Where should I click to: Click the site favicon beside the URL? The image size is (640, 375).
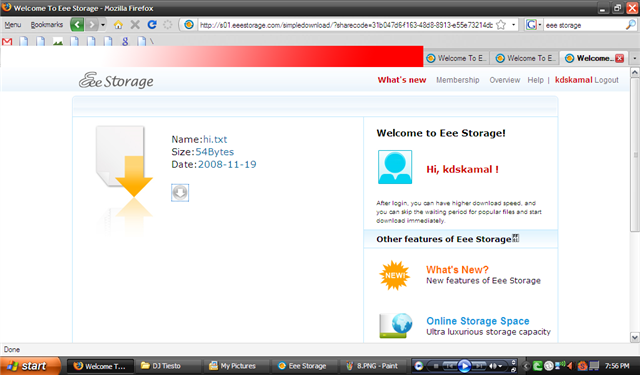pyautogui.click(x=189, y=25)
